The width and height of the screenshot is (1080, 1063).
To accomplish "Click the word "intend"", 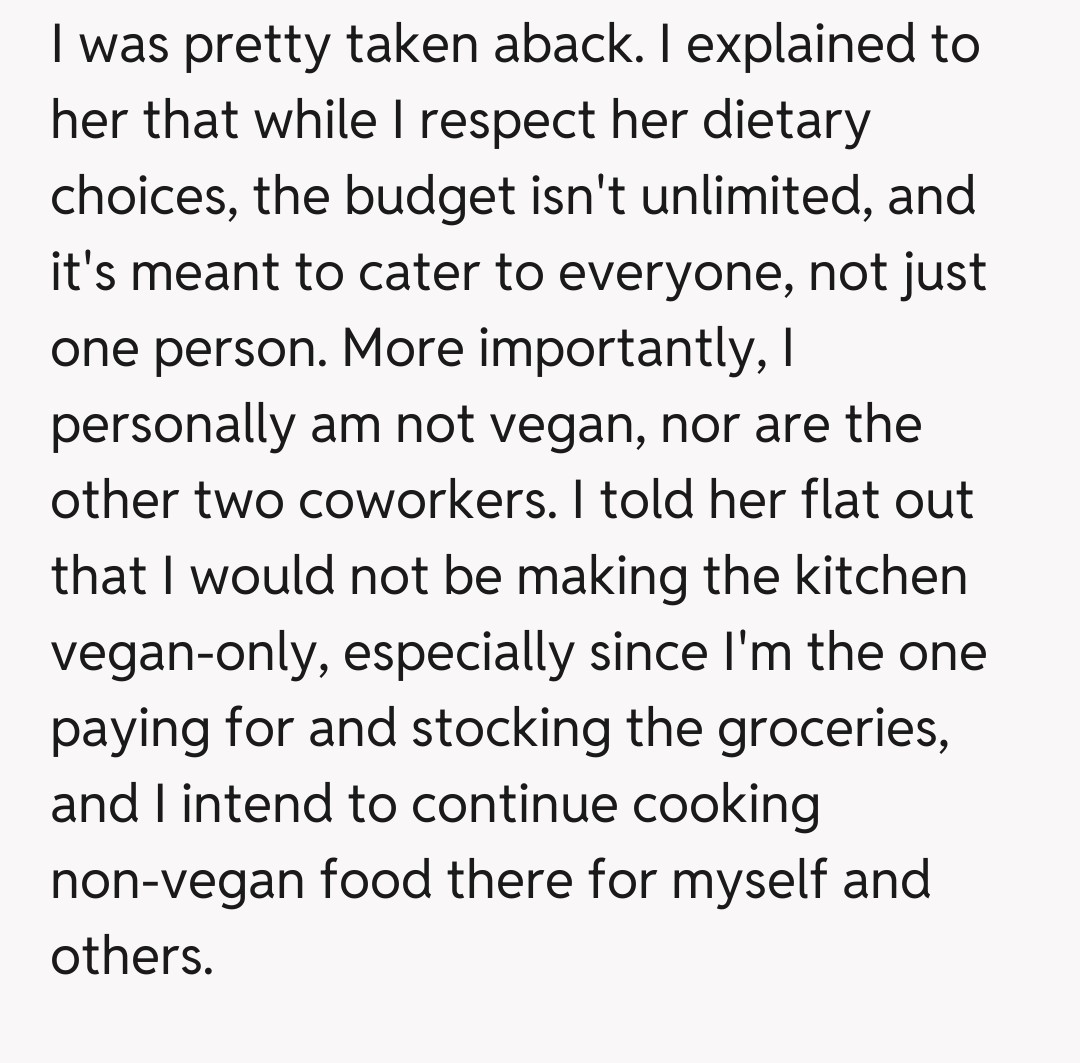I will click(262, 804).
